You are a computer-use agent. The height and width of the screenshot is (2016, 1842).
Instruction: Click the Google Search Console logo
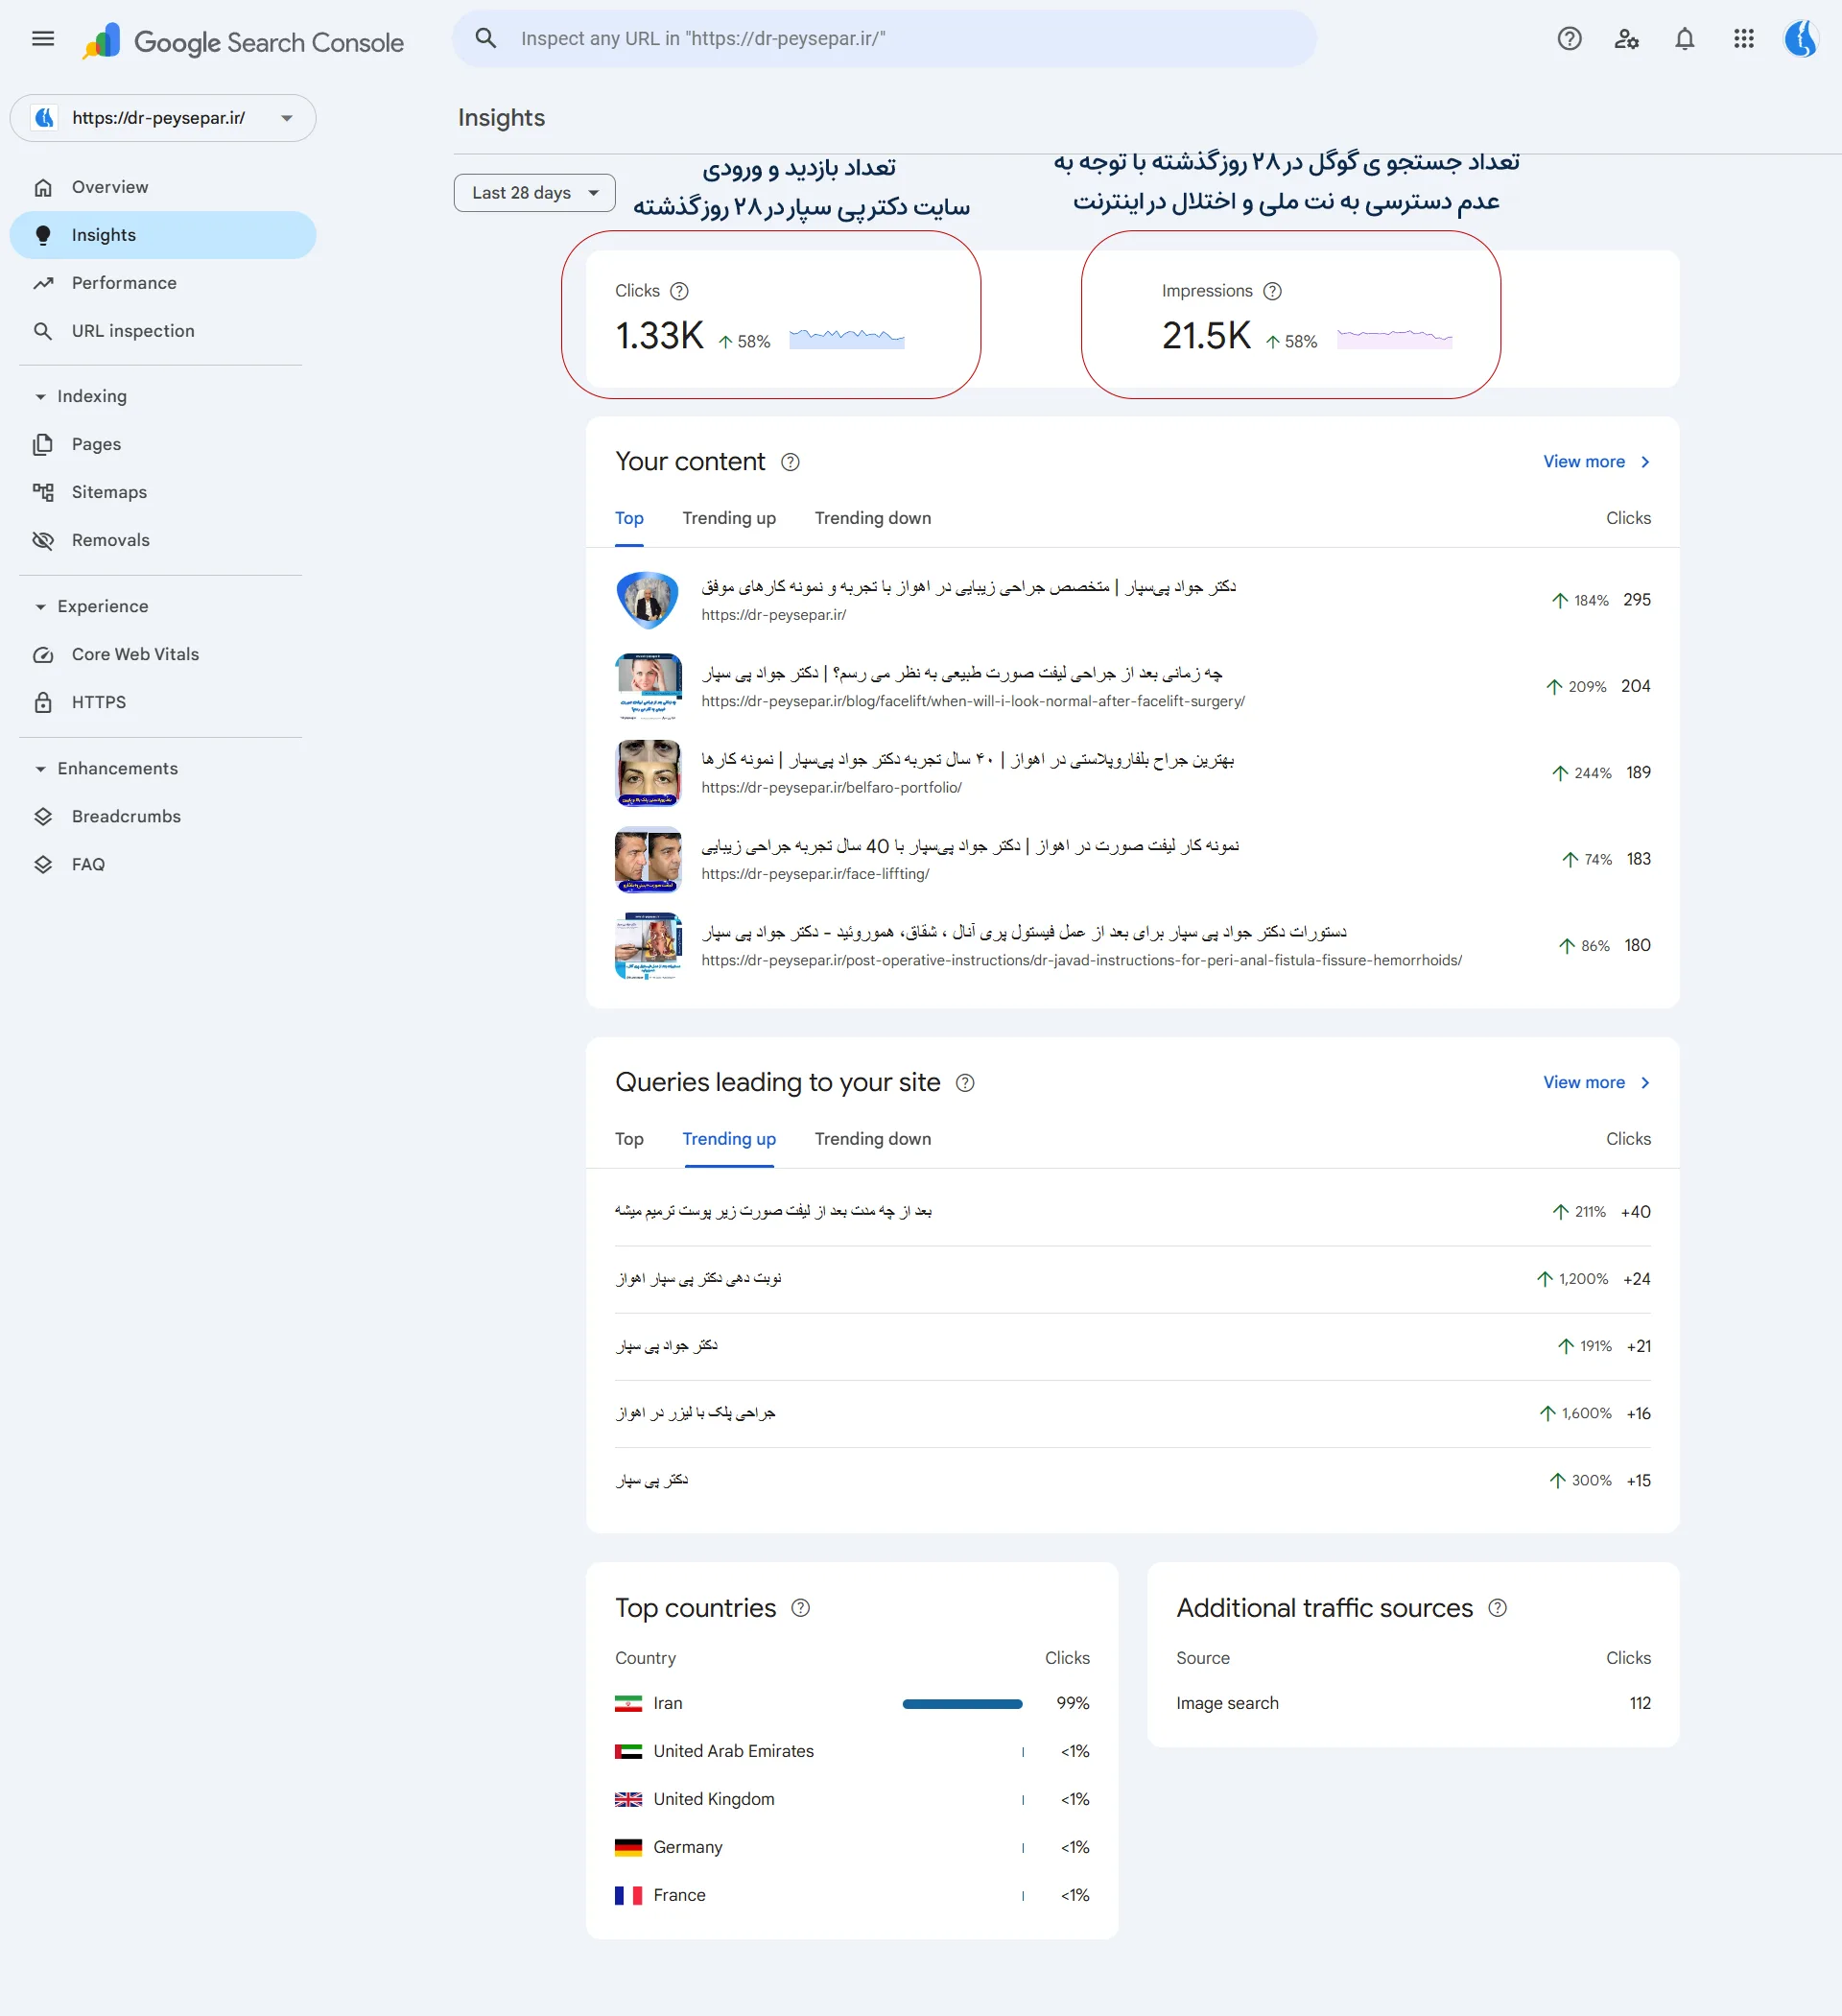(244, 42)
